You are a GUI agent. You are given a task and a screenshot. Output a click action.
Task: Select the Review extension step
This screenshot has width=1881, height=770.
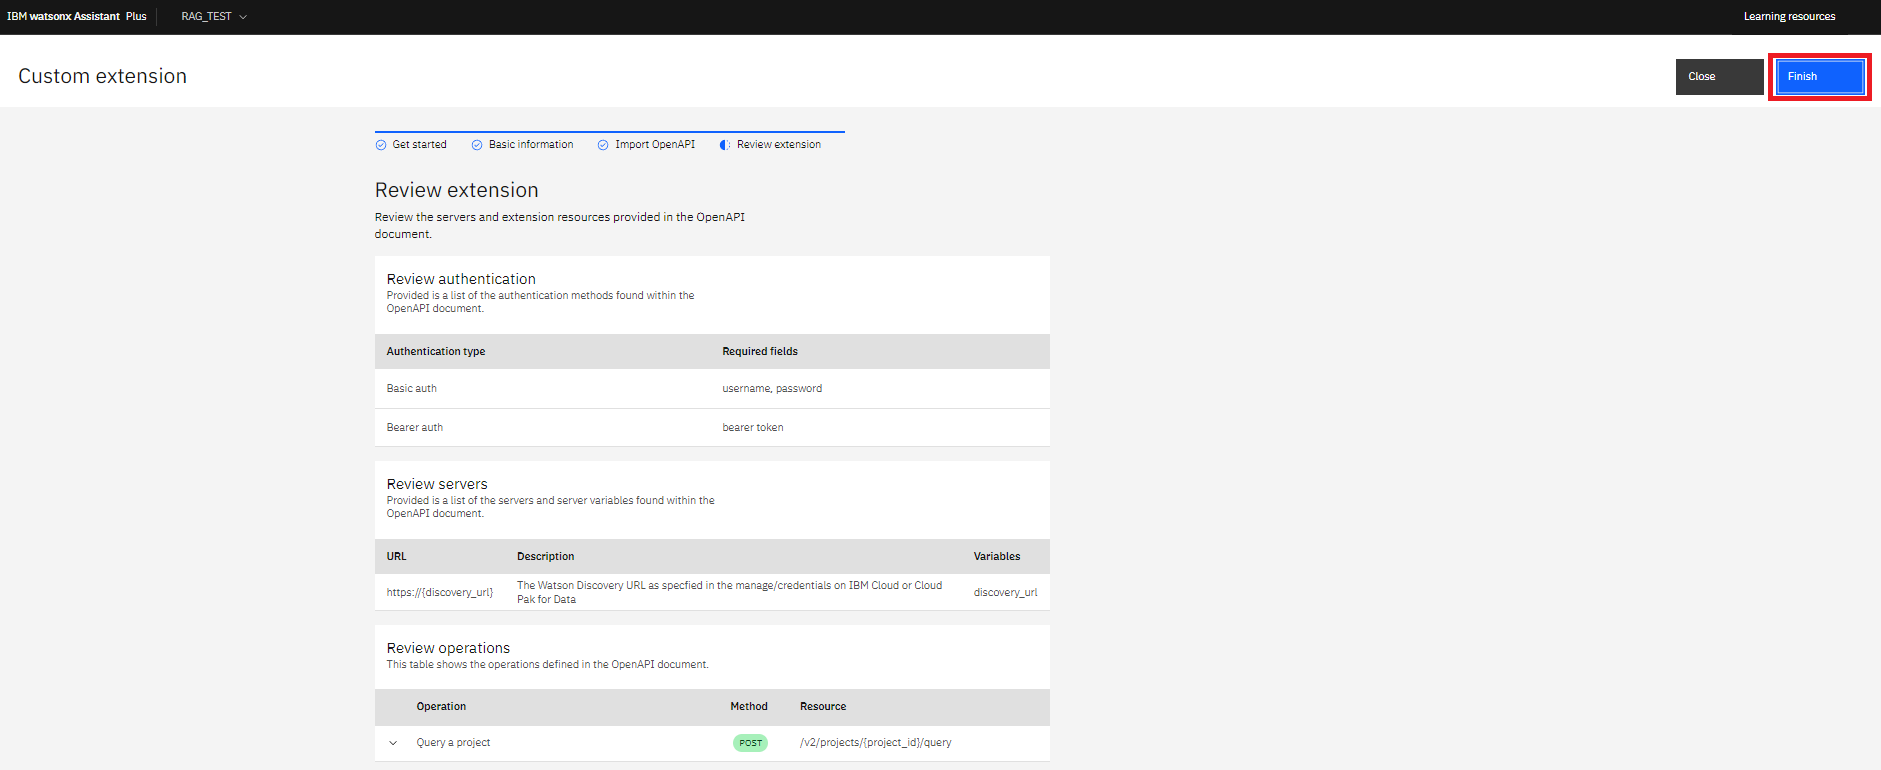click(770, 145)
